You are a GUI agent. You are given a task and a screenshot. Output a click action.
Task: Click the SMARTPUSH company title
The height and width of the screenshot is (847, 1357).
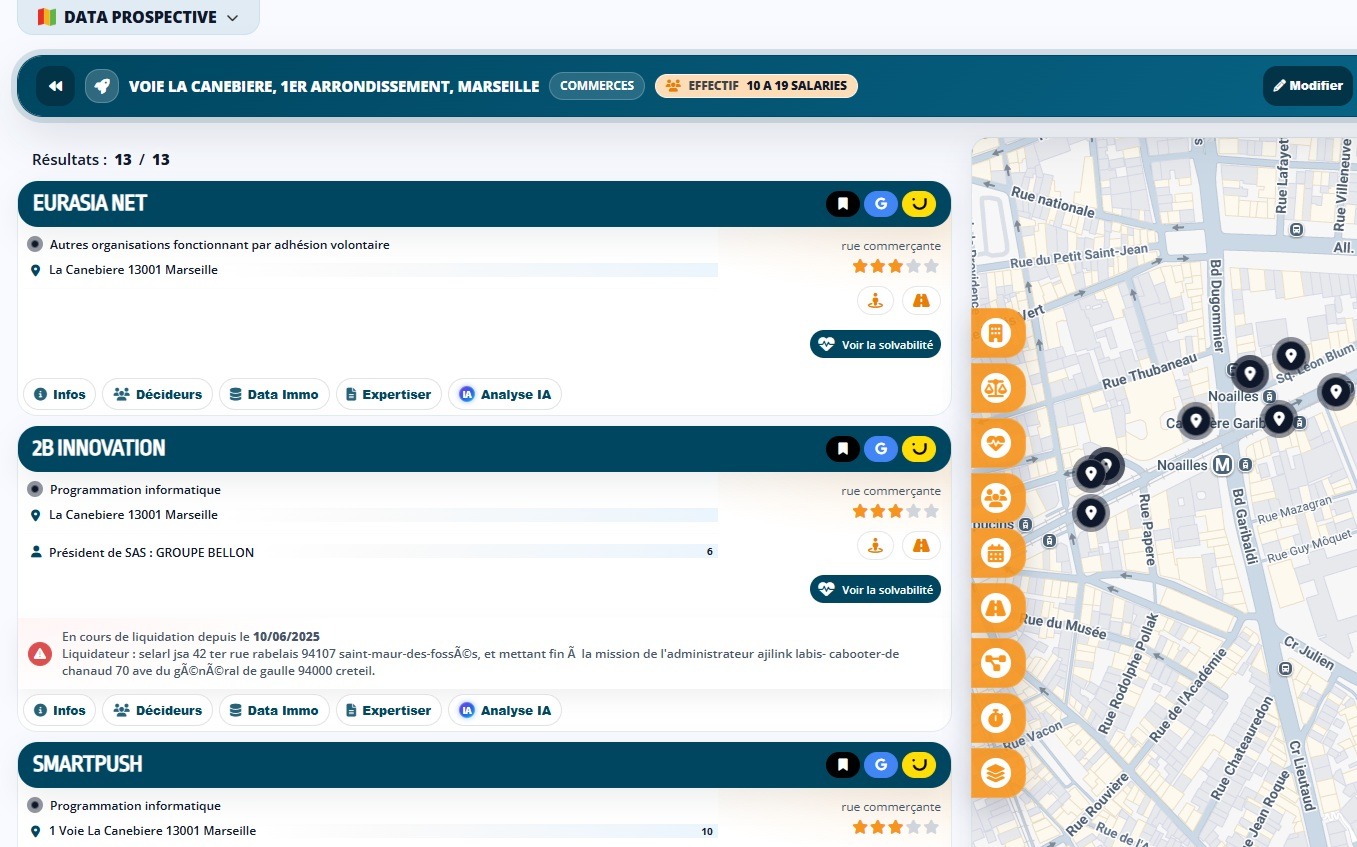pos(88,764)
